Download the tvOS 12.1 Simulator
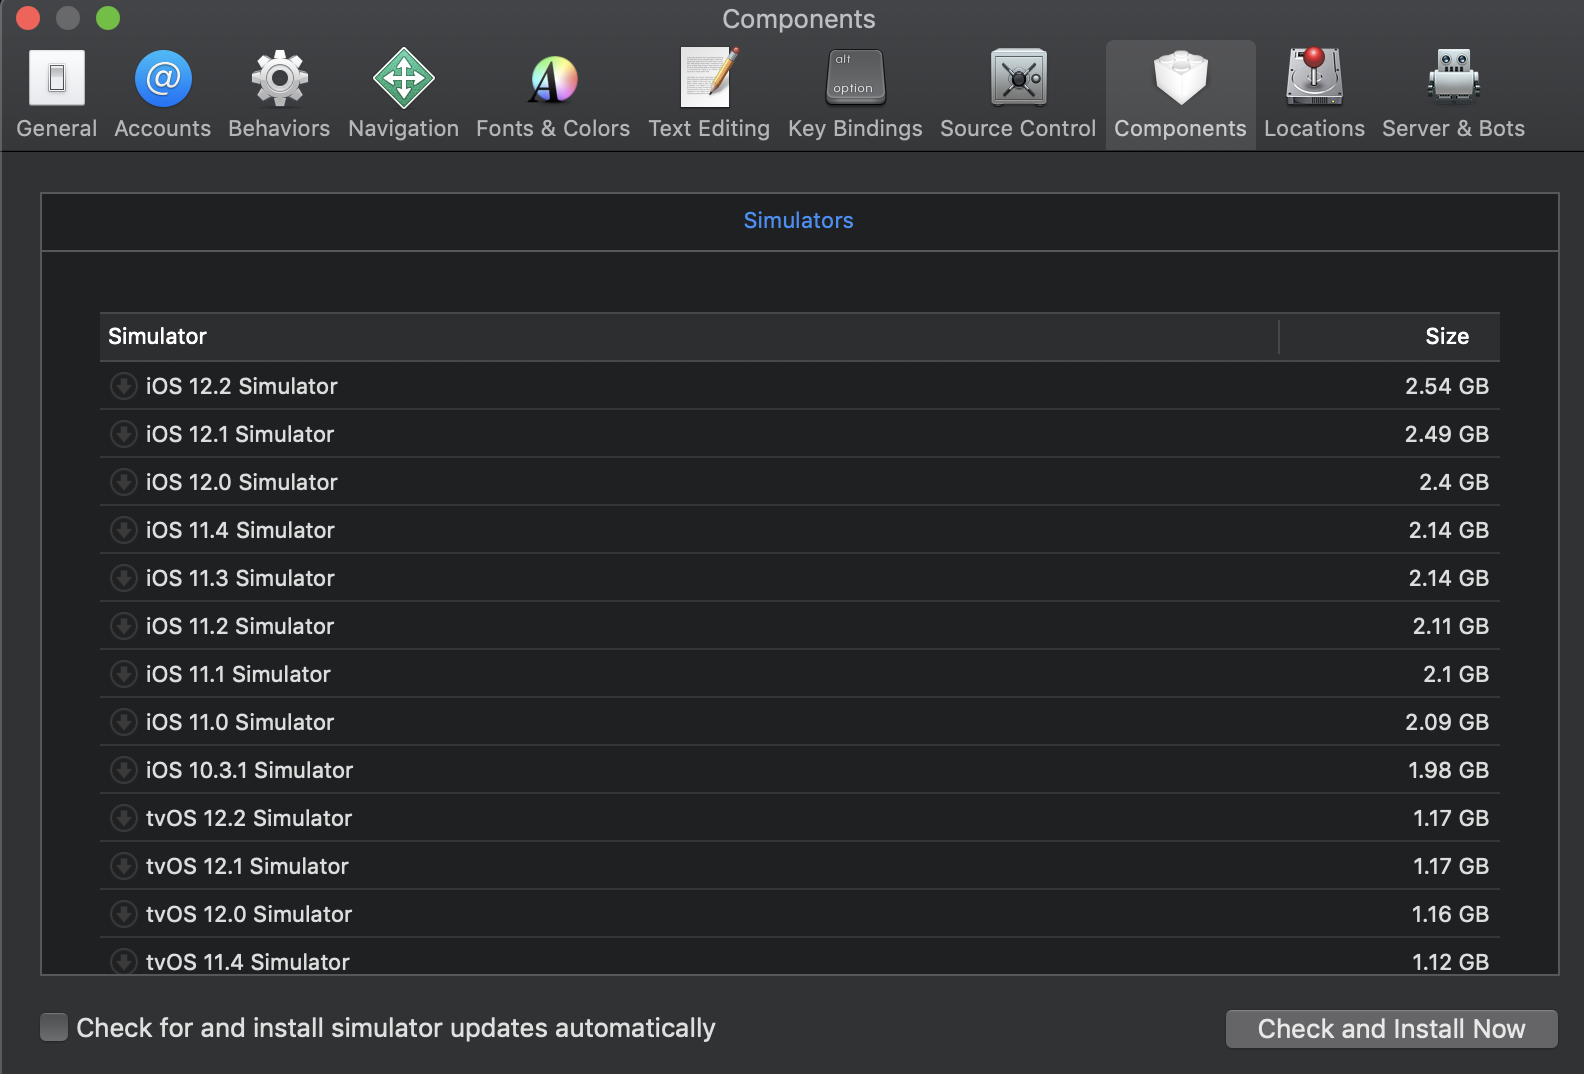This screenshot has width=1584, height=1074. 123,866
